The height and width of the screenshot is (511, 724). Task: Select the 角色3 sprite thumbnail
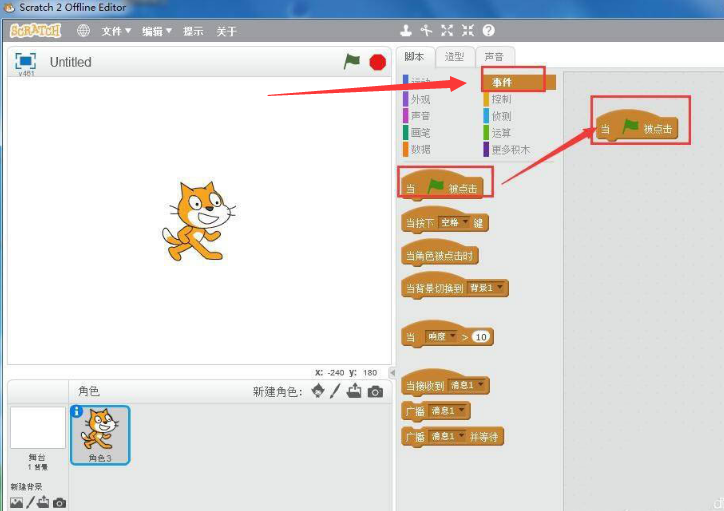(x=100, y=435)
